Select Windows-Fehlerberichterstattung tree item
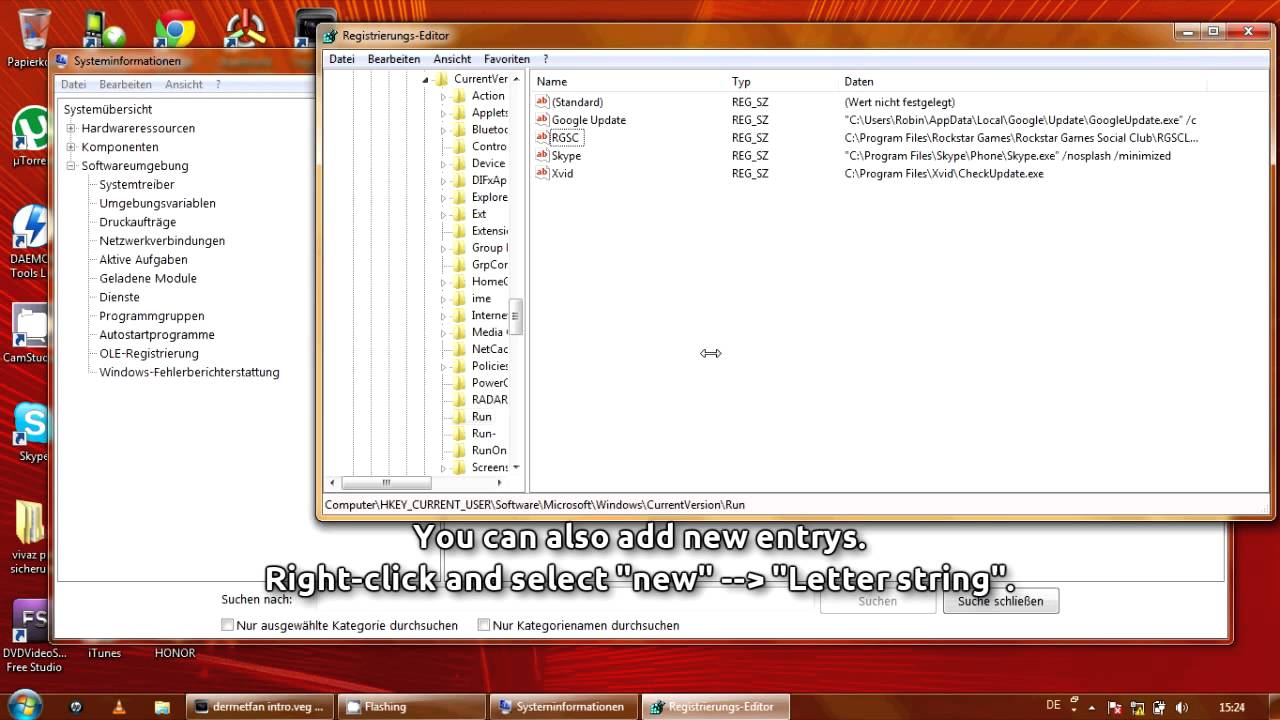 [x=189, y=372]
